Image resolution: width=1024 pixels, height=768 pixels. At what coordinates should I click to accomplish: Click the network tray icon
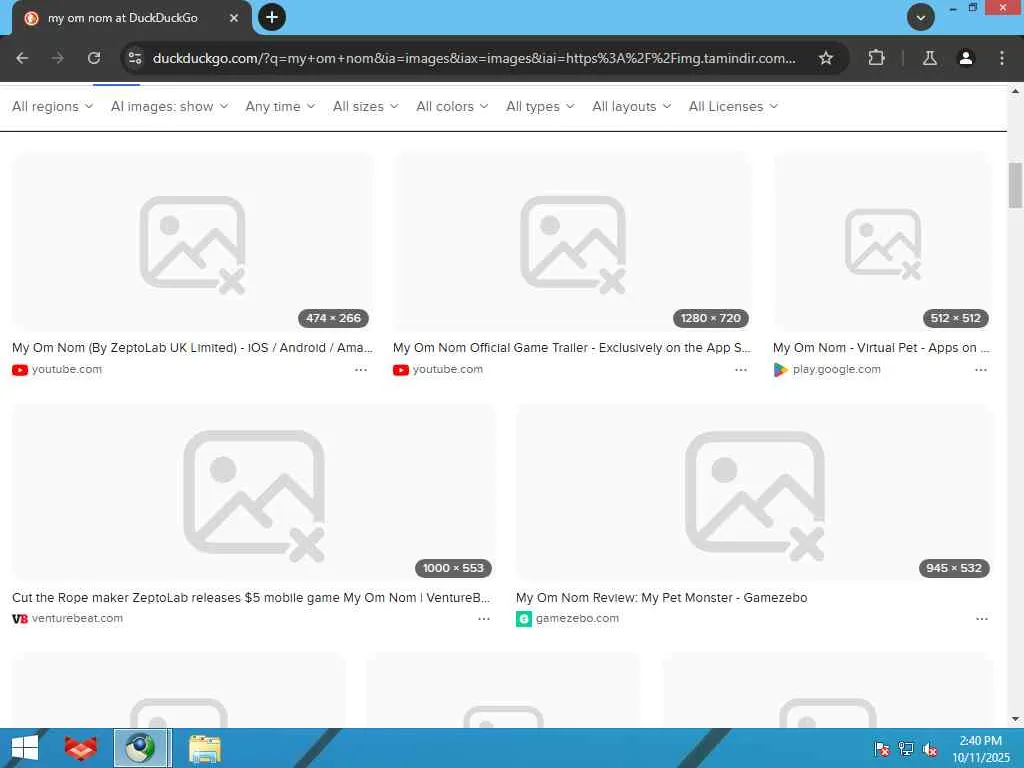[906, 749]
